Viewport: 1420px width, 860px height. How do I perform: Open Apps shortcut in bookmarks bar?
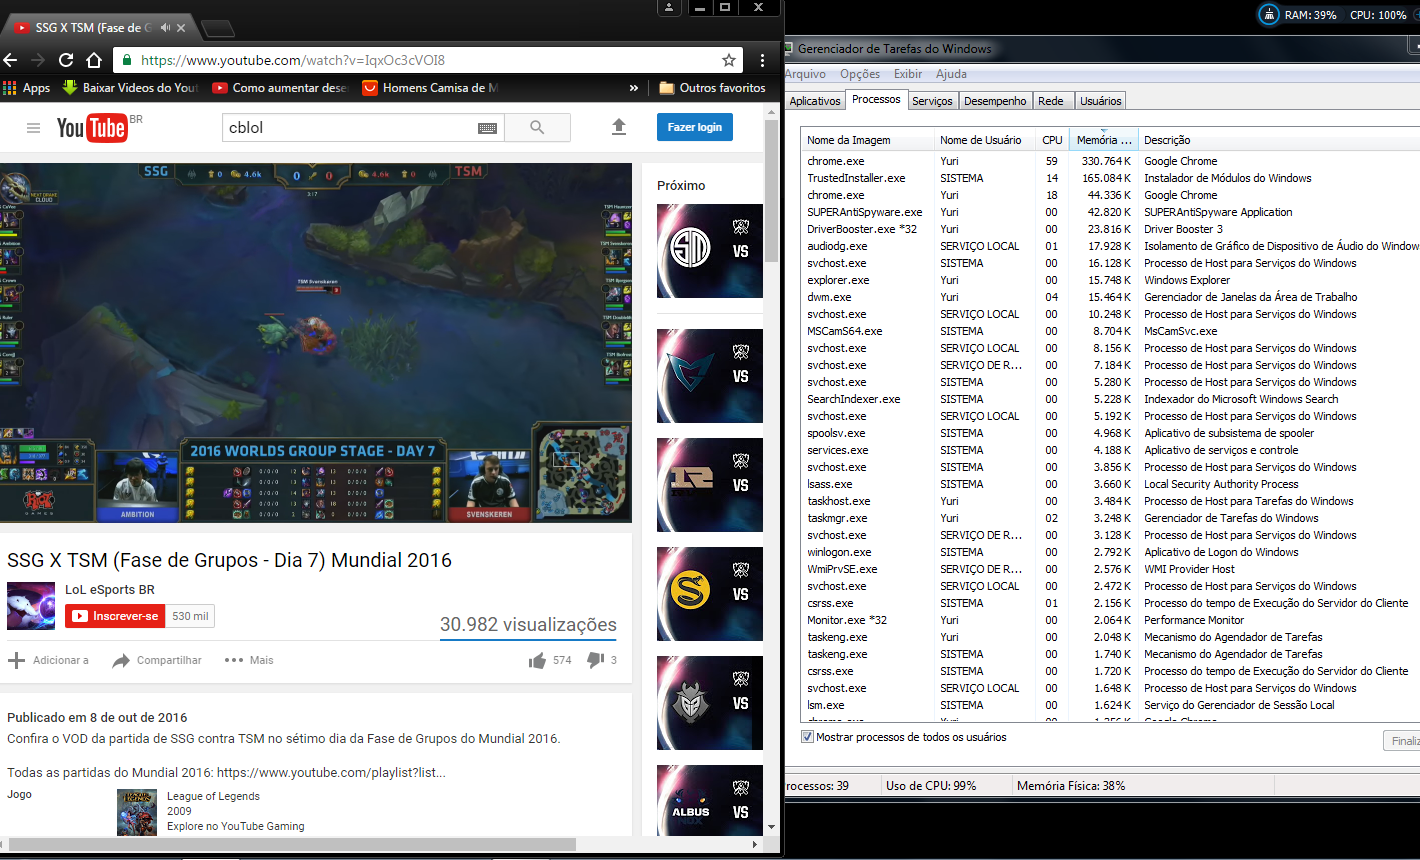point(27,88)
